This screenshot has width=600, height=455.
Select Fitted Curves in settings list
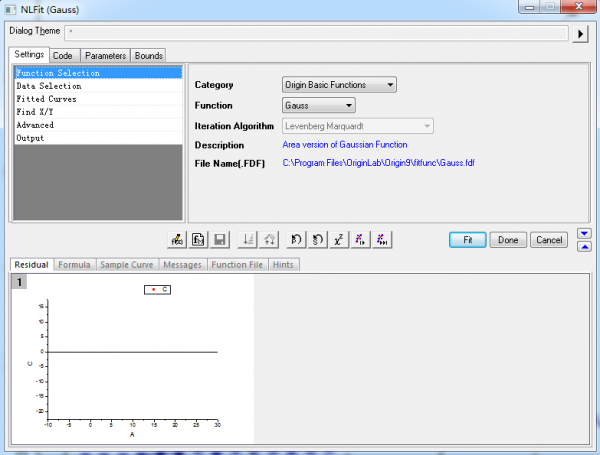pos(98,99)
